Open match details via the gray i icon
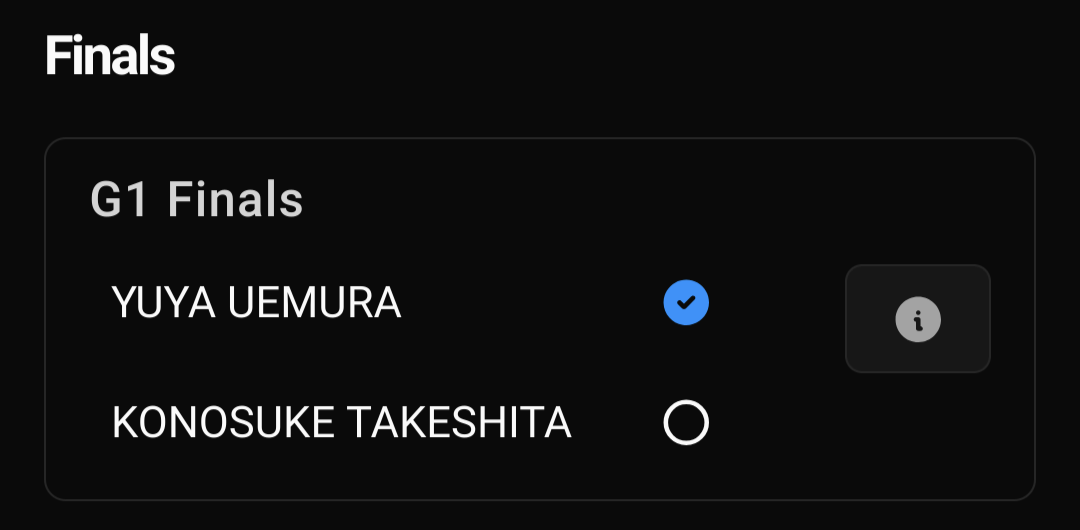The image size is (1080, 530). (917, 319)
